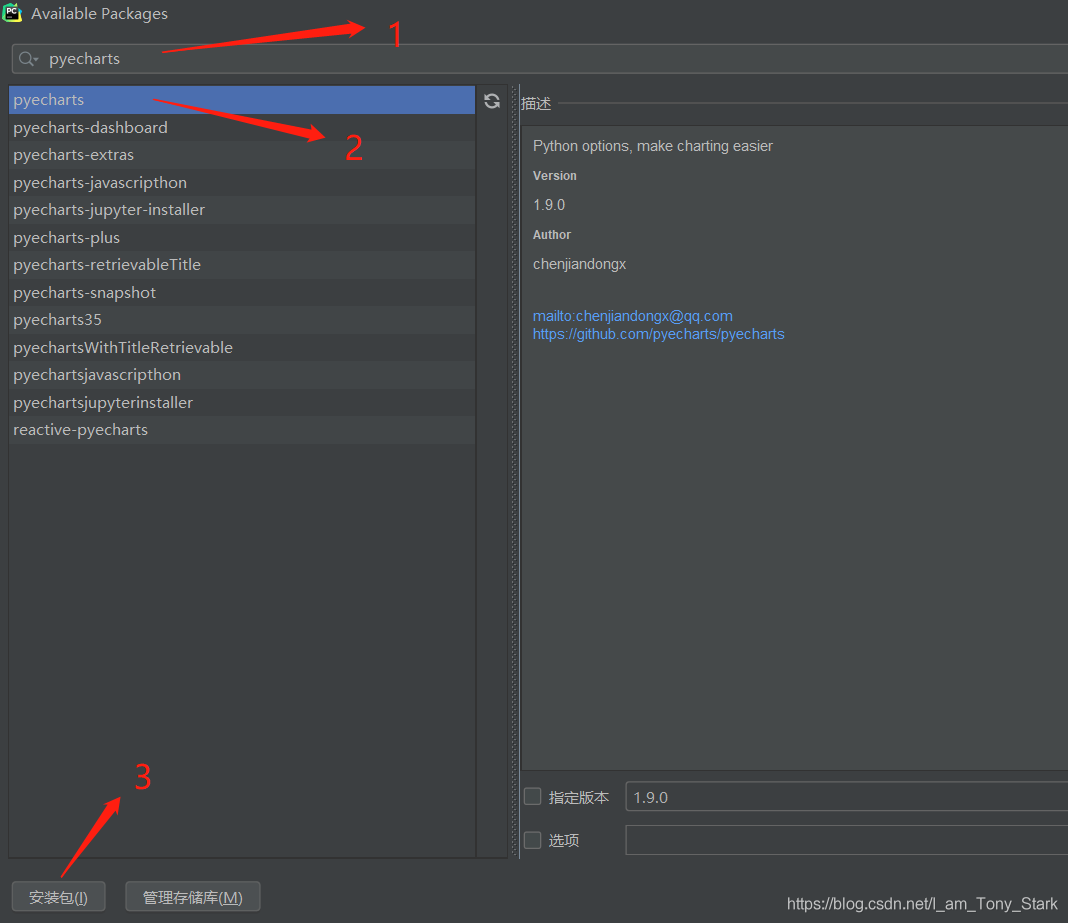Viewport: 1068px width, 923px height.
Task: Select the pyecharts package row
Action: tap(242, 99)
